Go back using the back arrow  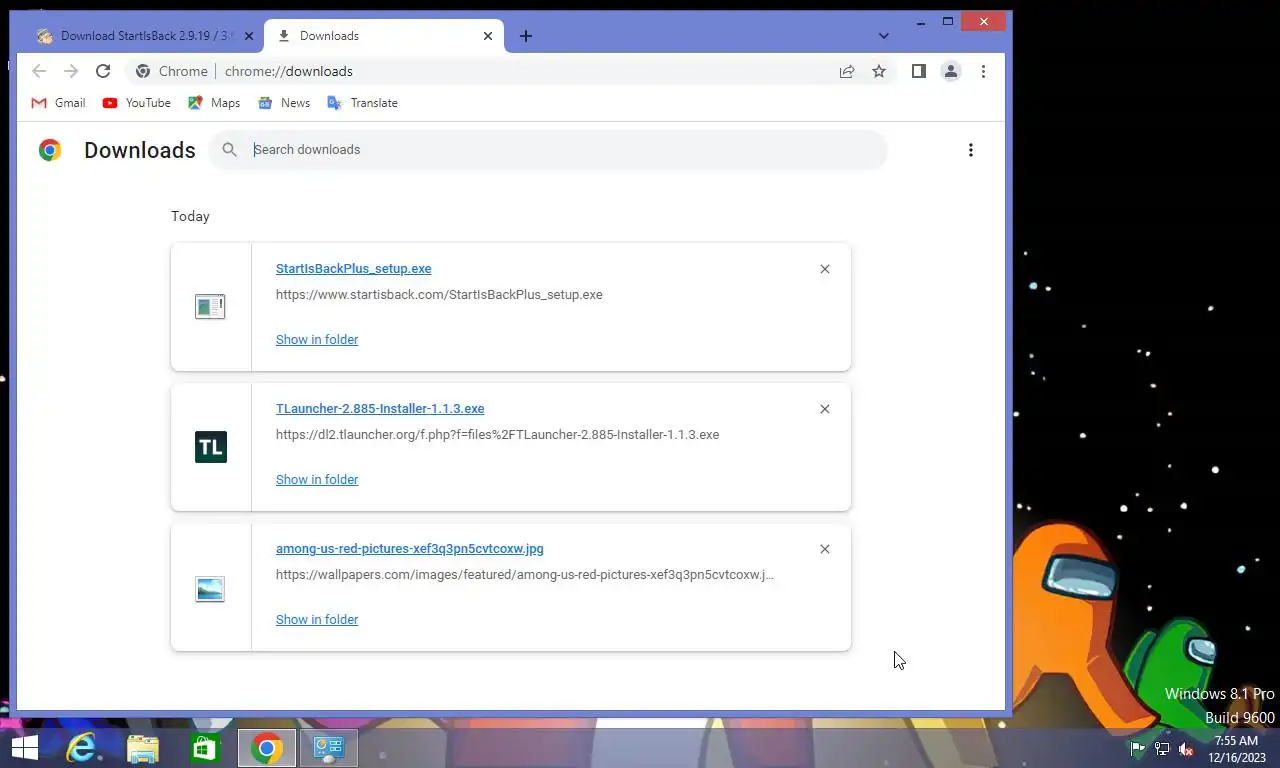point(39,71)
